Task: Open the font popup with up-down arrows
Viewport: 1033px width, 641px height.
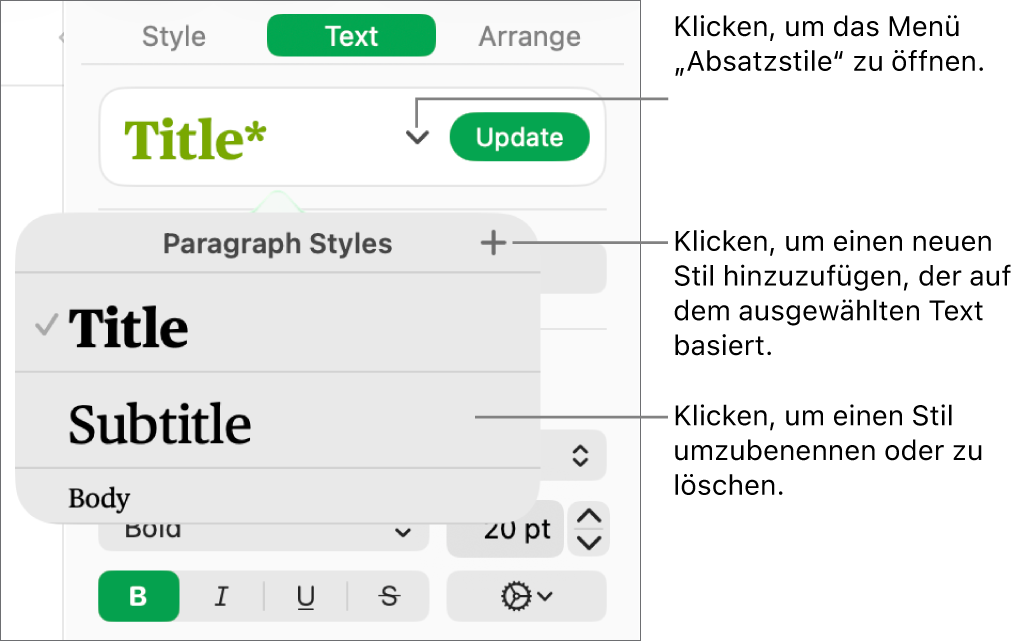Action: [580, 455]
